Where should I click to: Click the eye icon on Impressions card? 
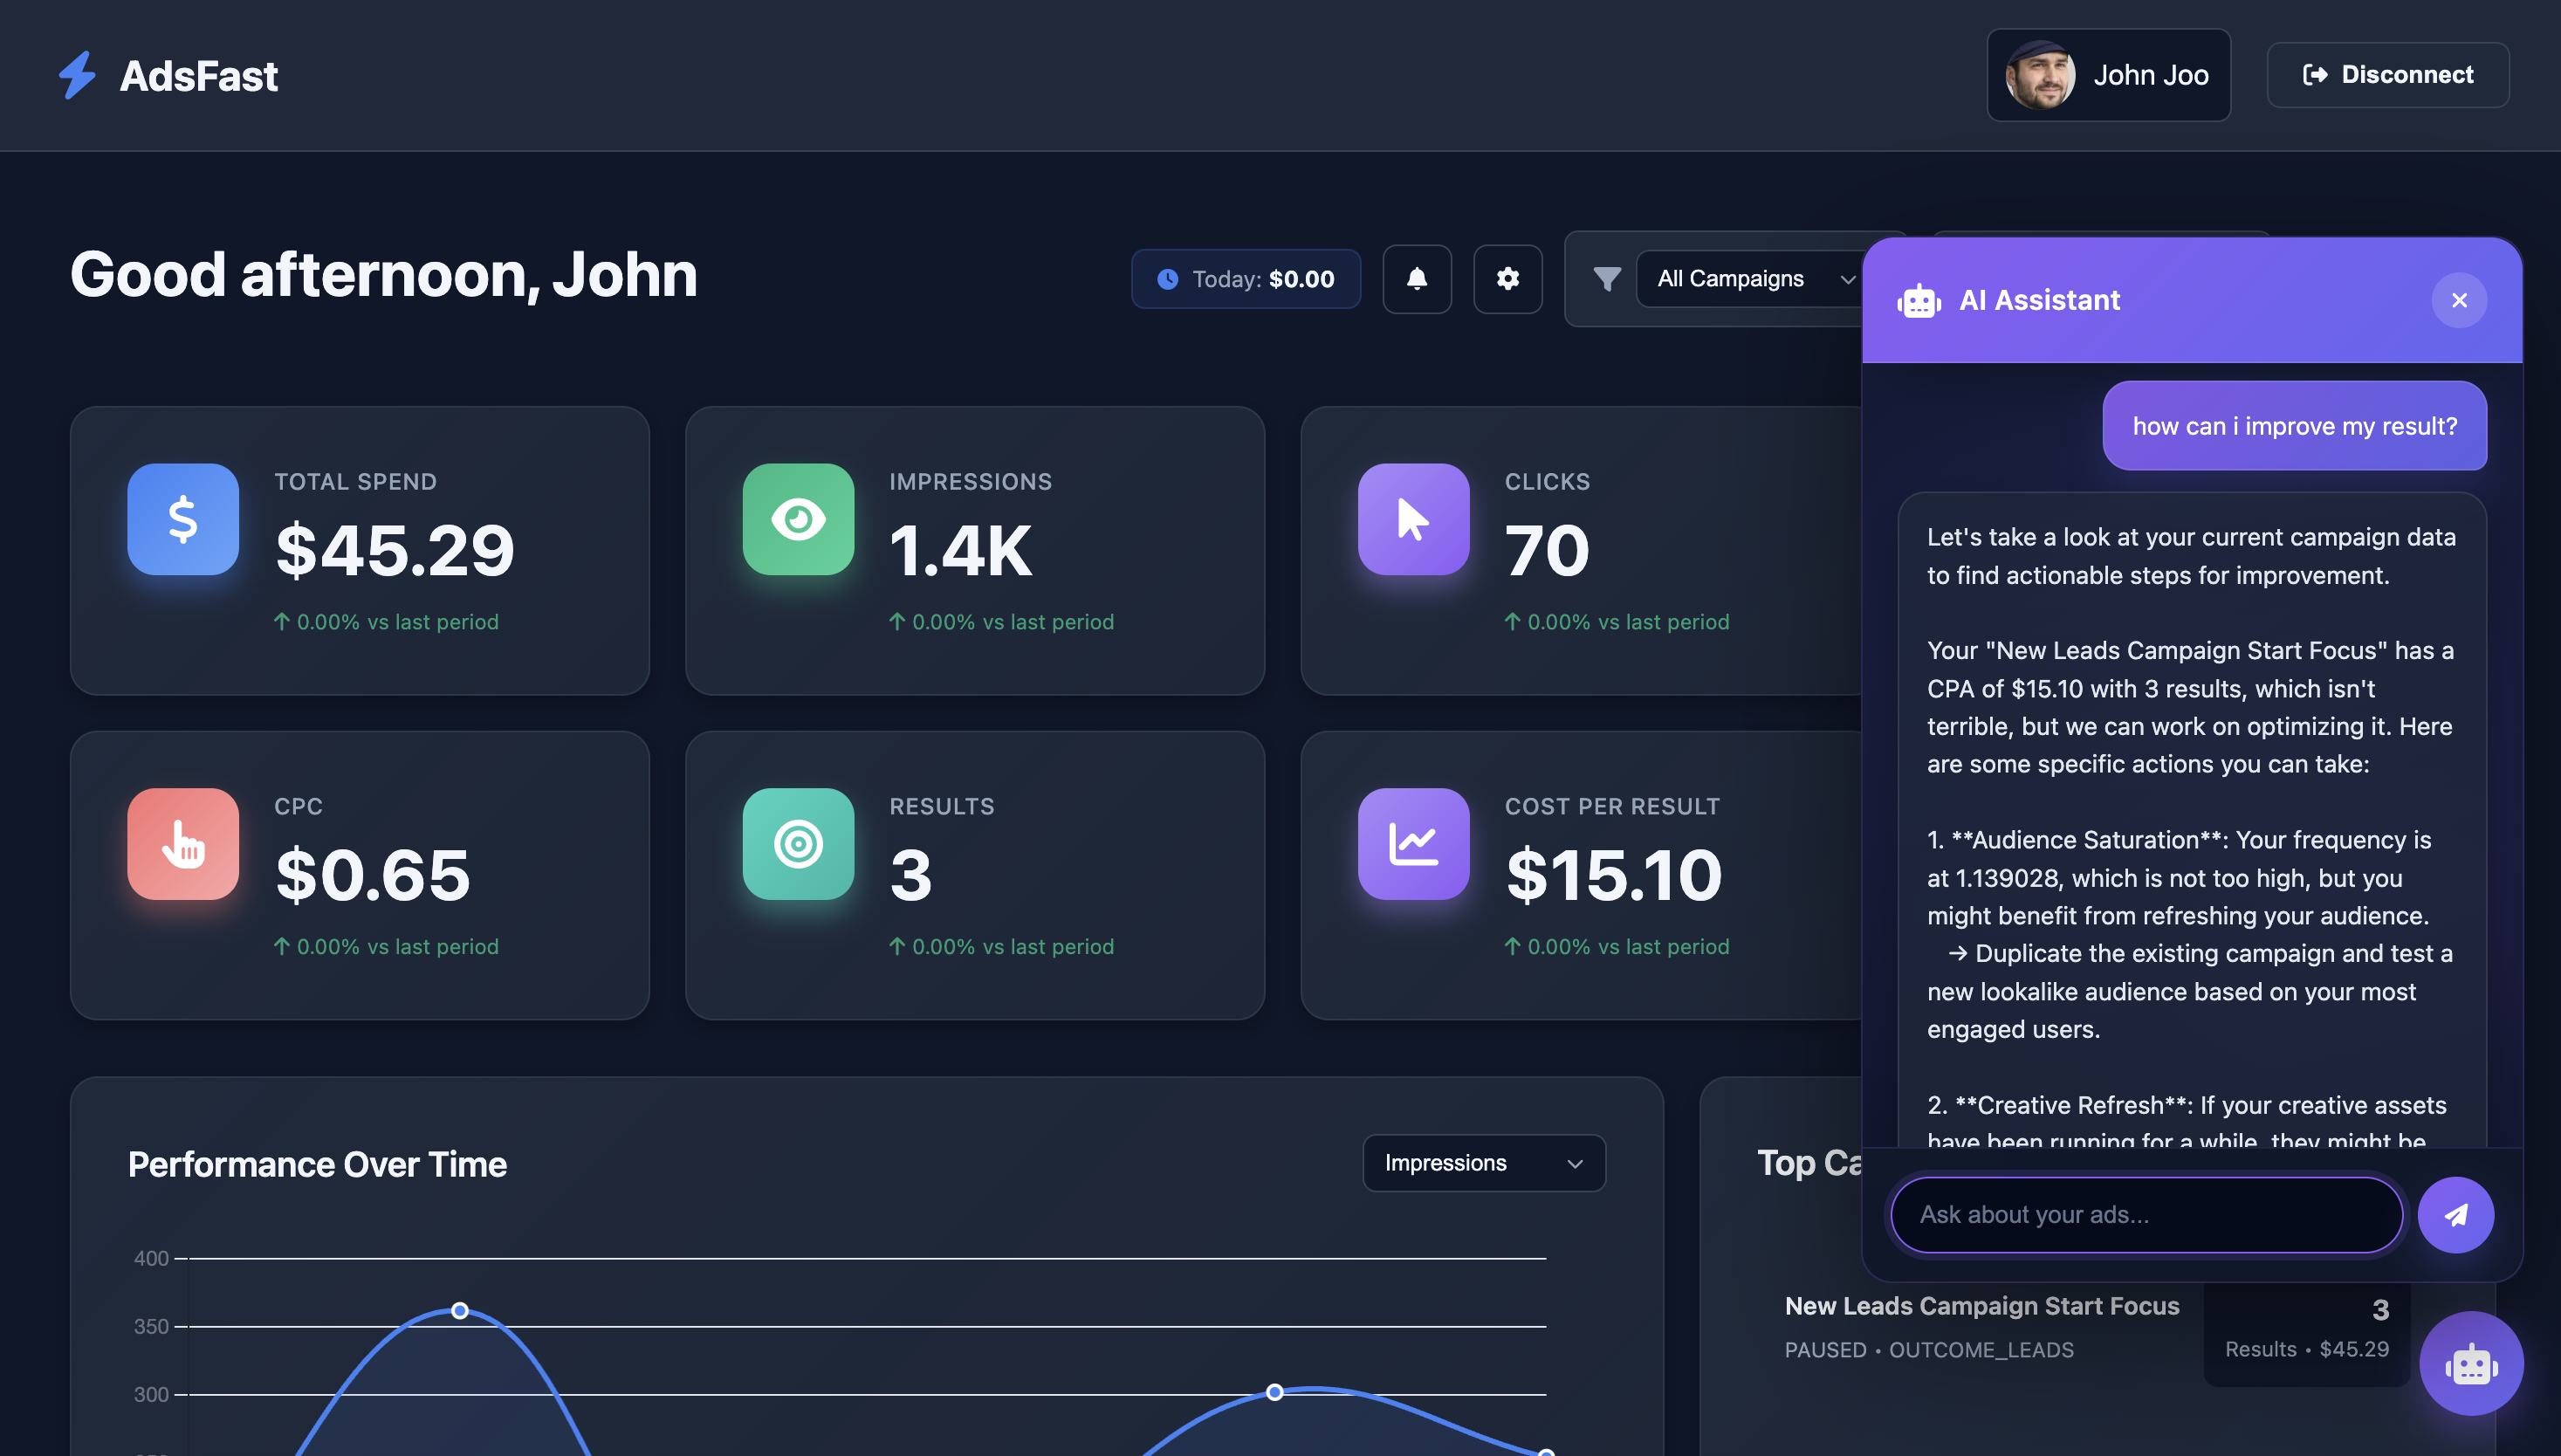[797, 519]
